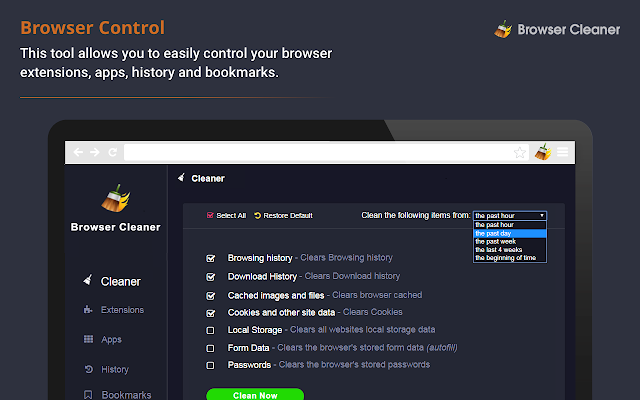Open Browser Cleaner extension broom icon in toolbar
This screenshot has height=400, width=640.
pos(543,151)
